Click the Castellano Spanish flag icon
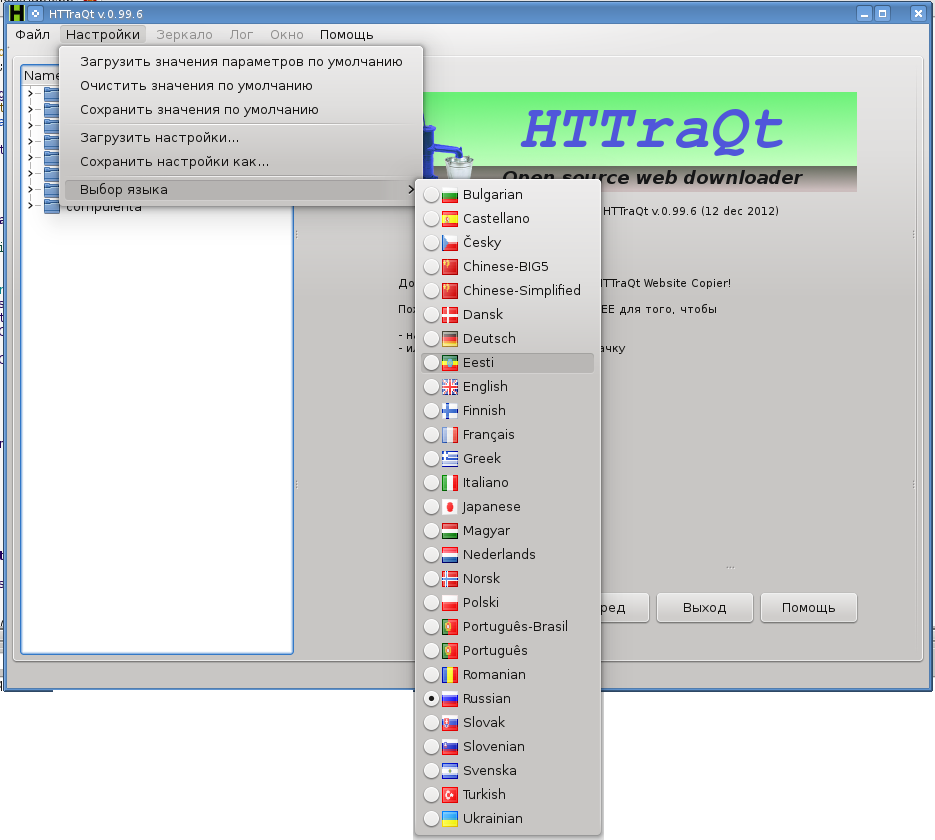935x840 pixels. [x=450, y=219]
